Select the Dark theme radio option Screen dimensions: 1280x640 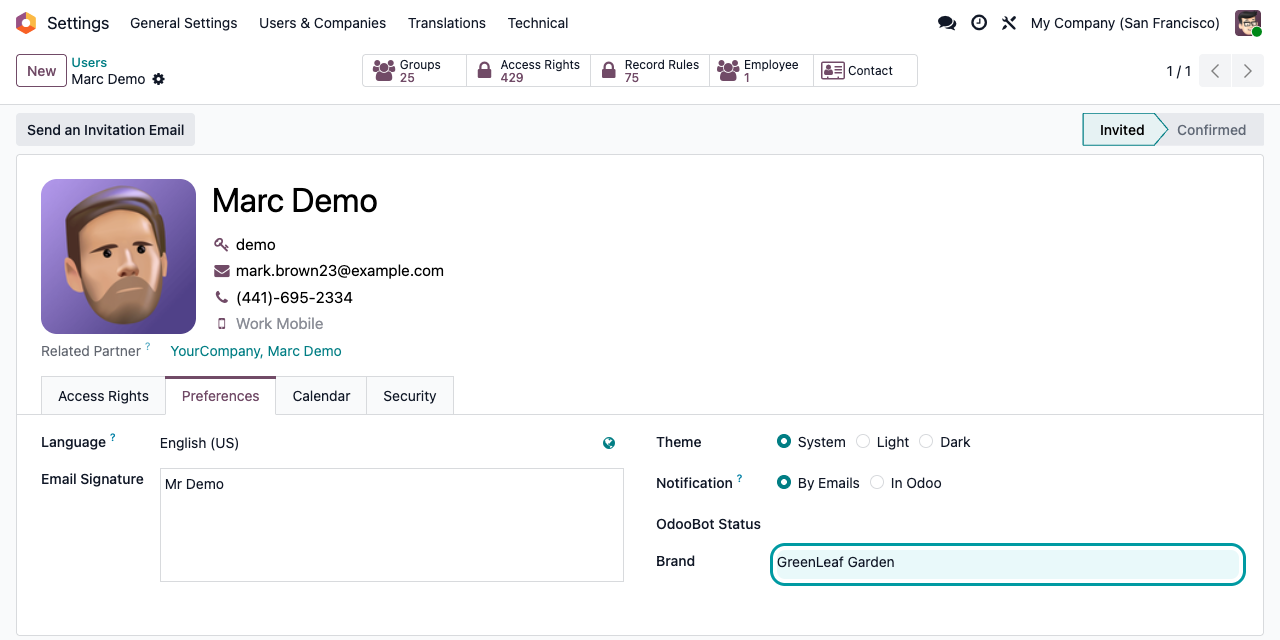tap(926, 442)
